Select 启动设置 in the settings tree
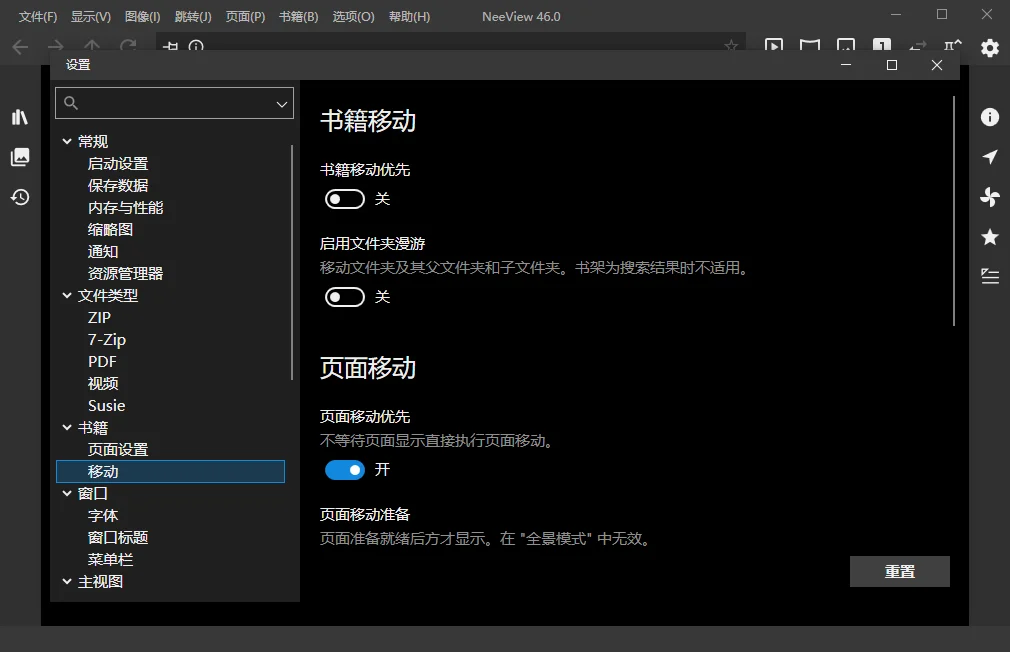The height and width of the screenshot is (652, 1010). tap(118, 164)
